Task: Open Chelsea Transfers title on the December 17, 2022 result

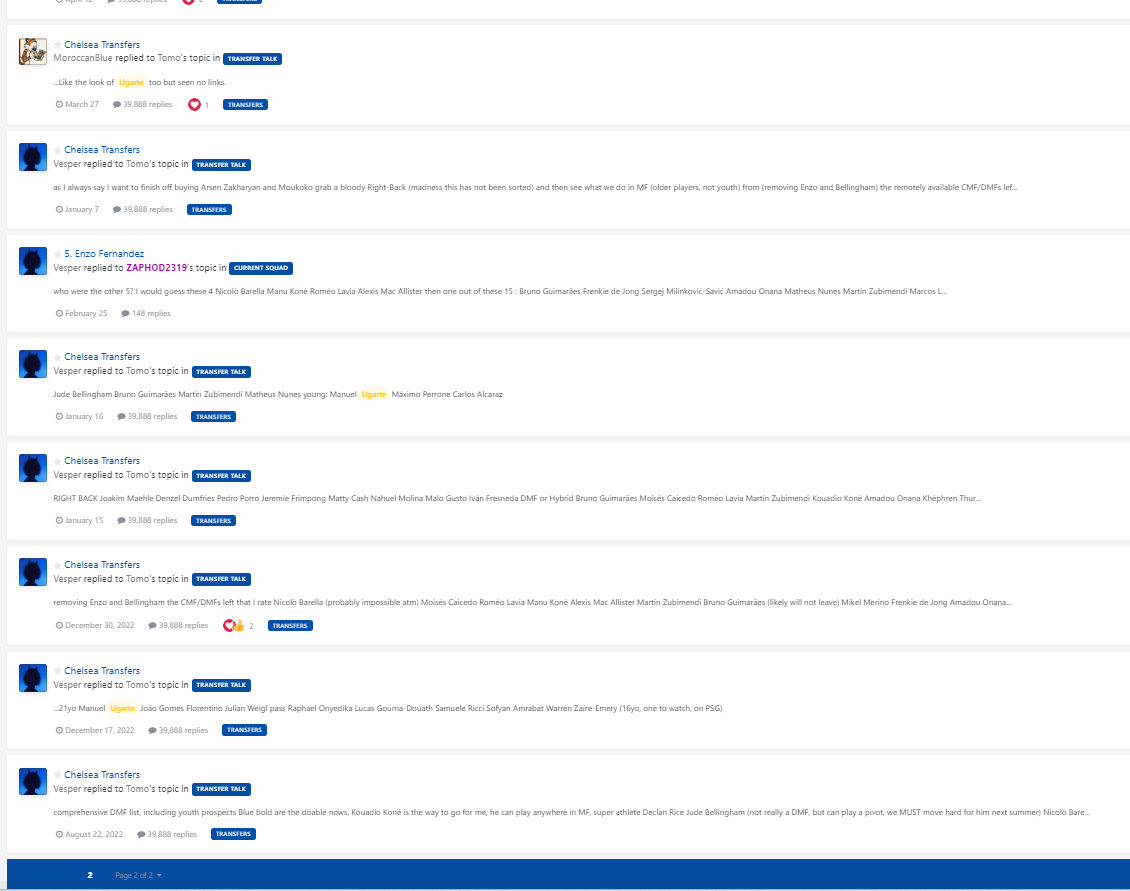Action: click(102, 670)
